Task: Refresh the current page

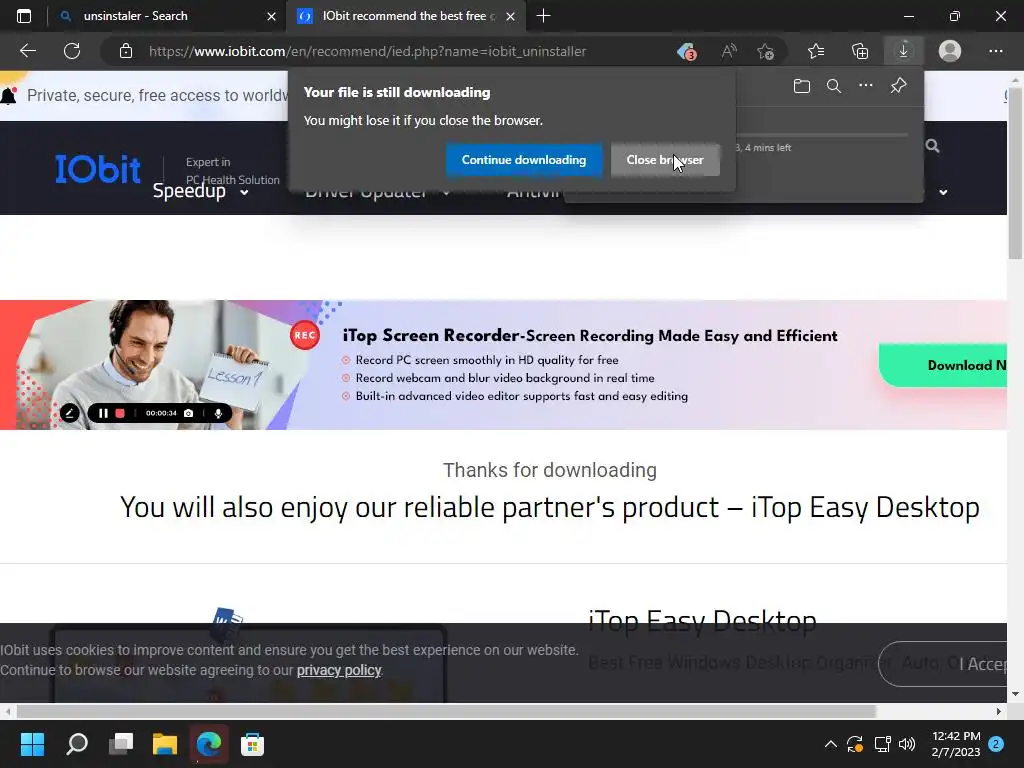Action: (x=72, y=51)
